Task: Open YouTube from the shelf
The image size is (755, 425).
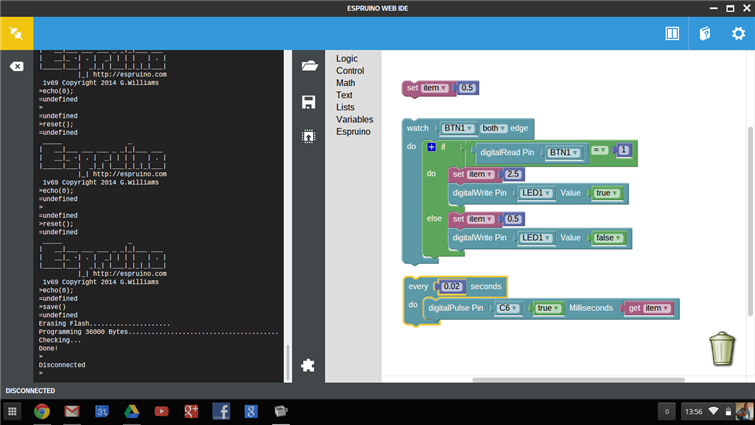Action: 161,412
